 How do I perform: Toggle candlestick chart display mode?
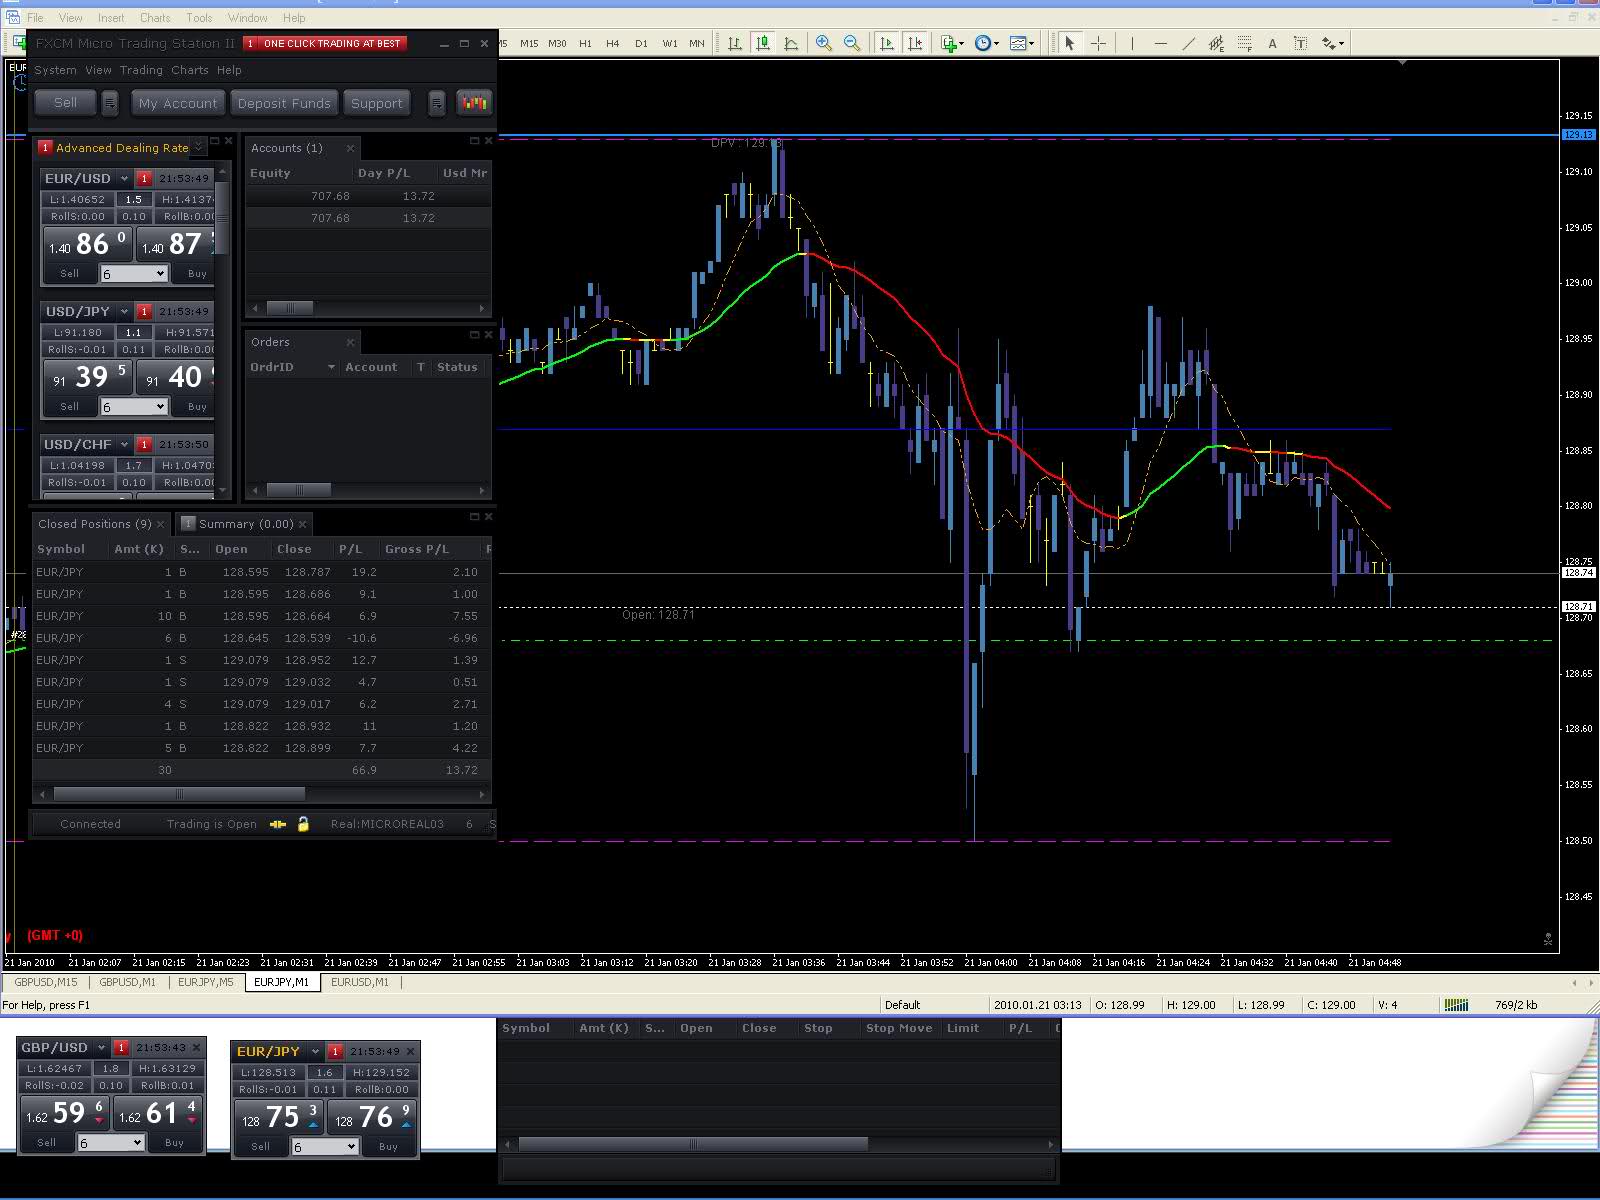[763, 43]
